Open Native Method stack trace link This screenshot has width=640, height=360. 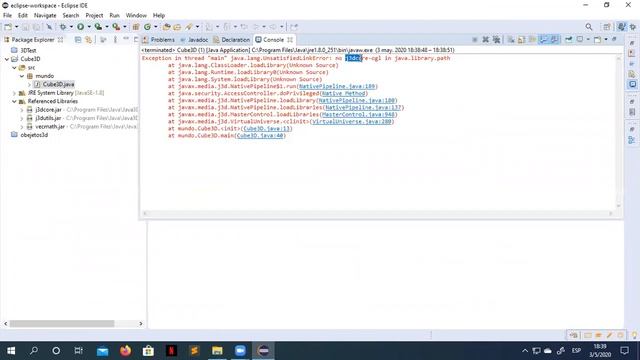point(344,93)
